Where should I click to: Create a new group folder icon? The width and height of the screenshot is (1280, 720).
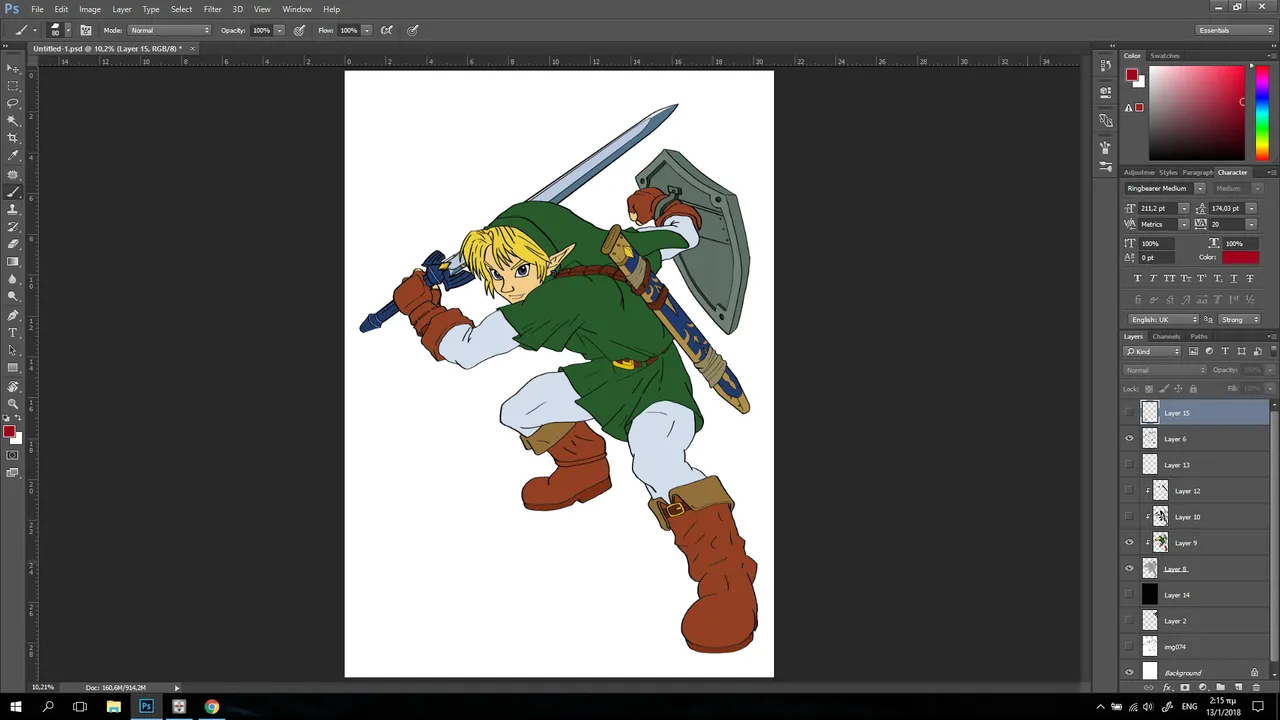pyautogui.click(x=1220, y=687)
